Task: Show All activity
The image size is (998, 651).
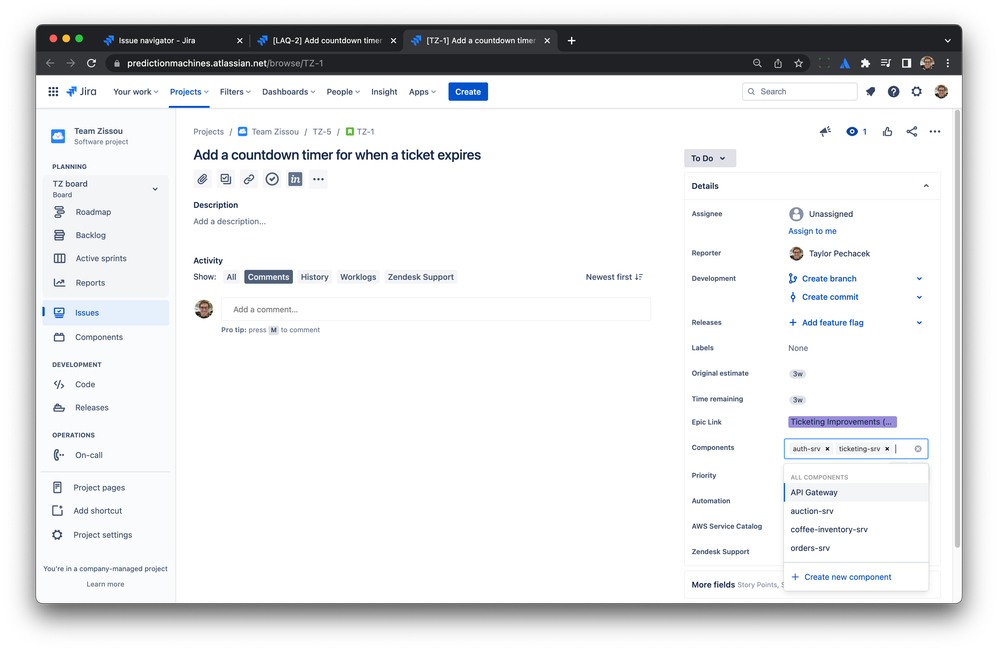Action: click(x=231, y=277)
